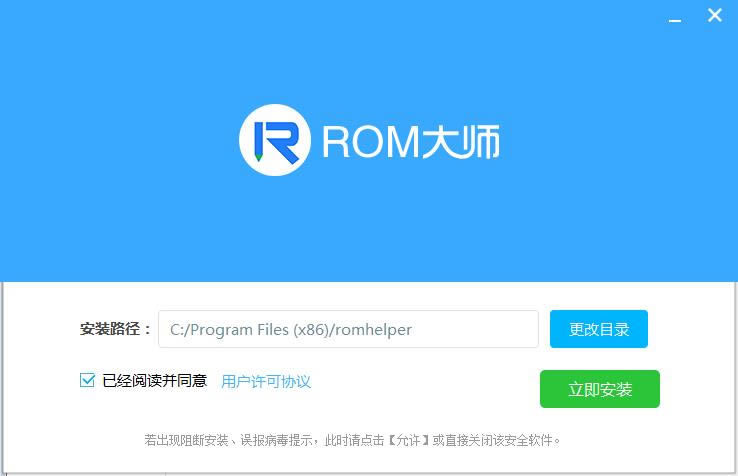
Task: Start setup with the 立即安装 button
Action: [600, 389]
